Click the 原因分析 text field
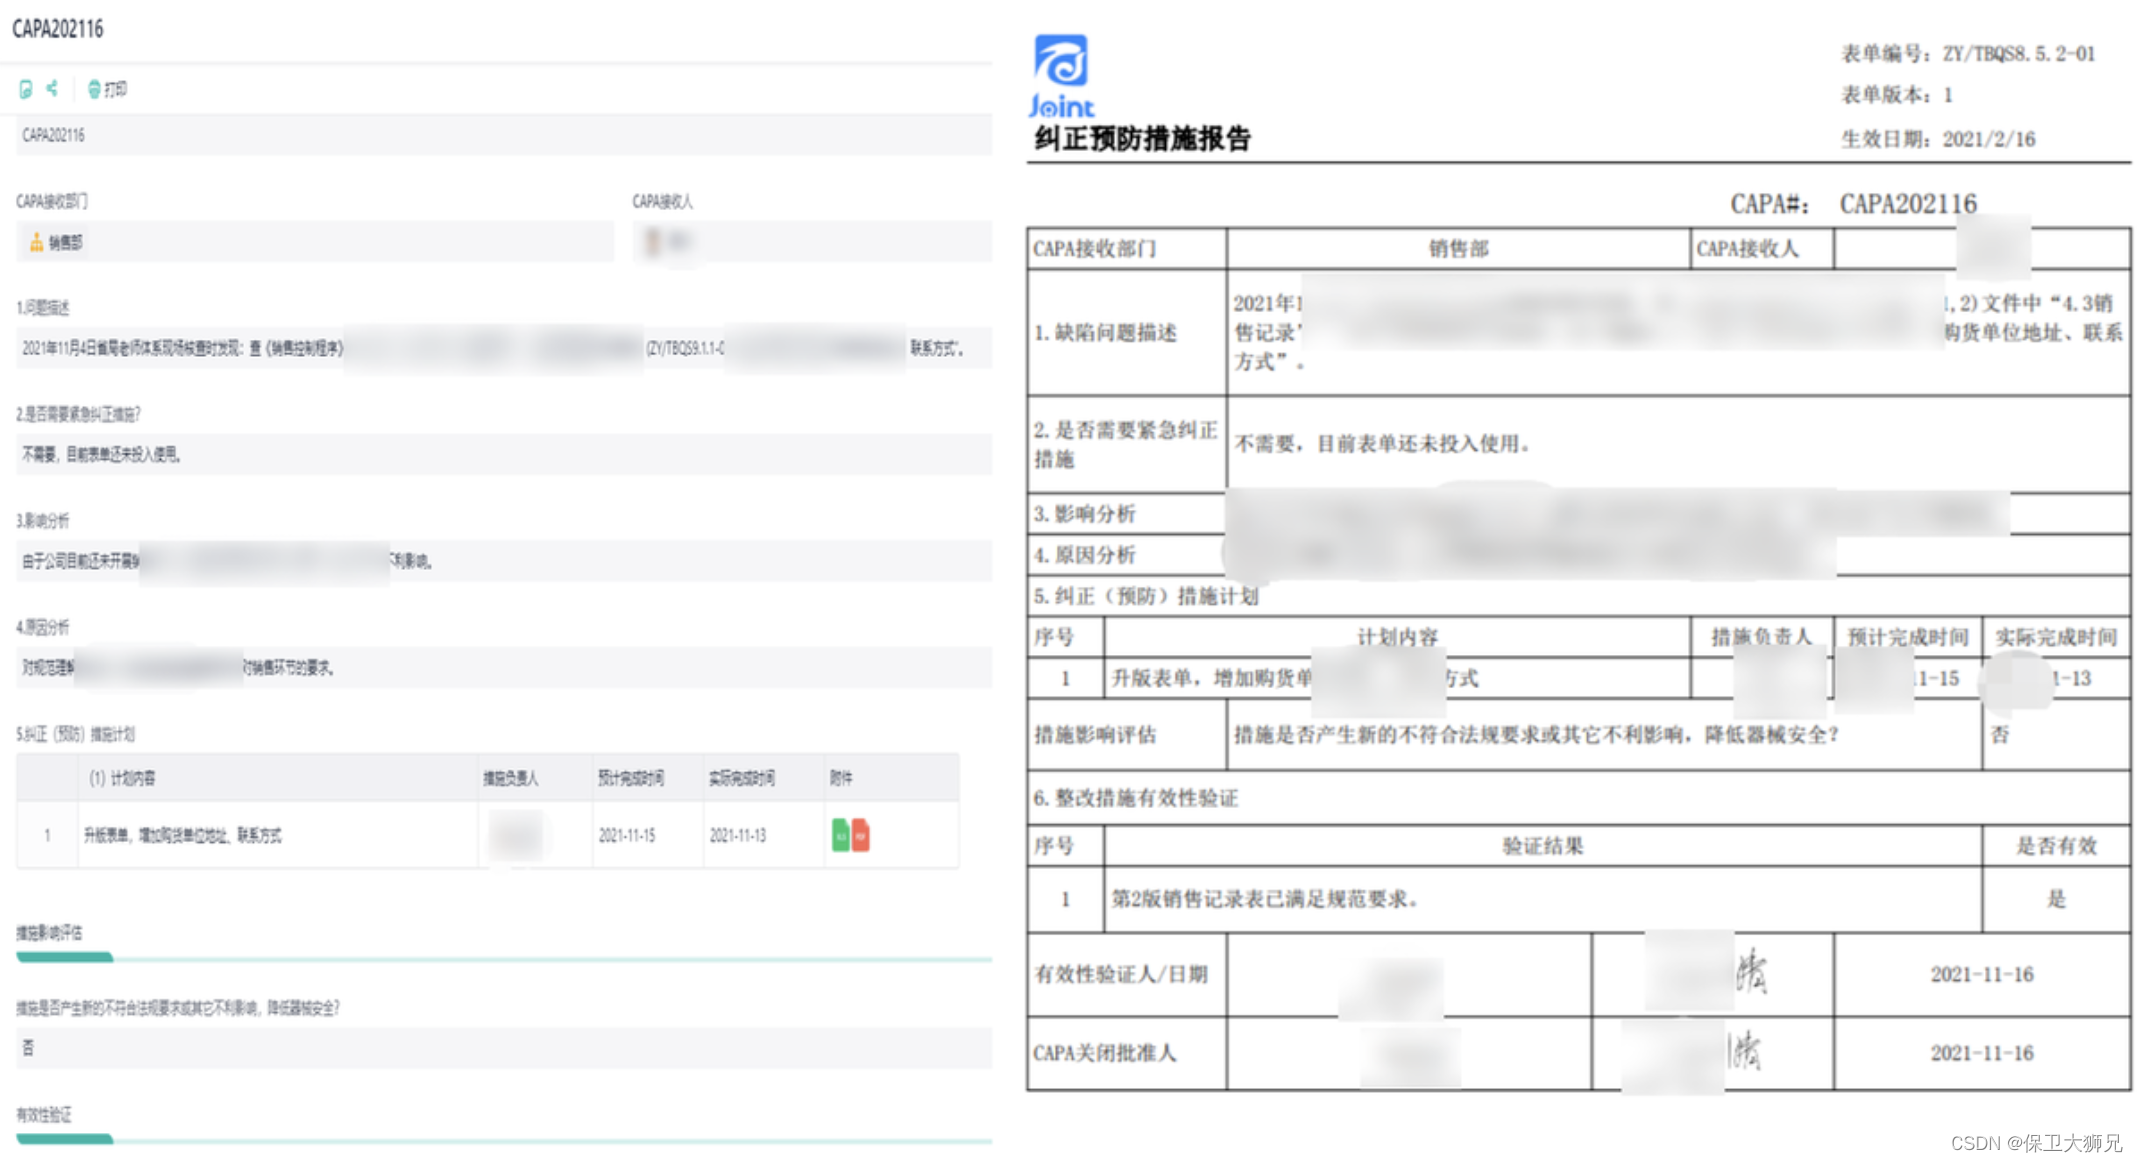Image resolution: width=2138 pixels, height=1162 pixels. [500, 667]
